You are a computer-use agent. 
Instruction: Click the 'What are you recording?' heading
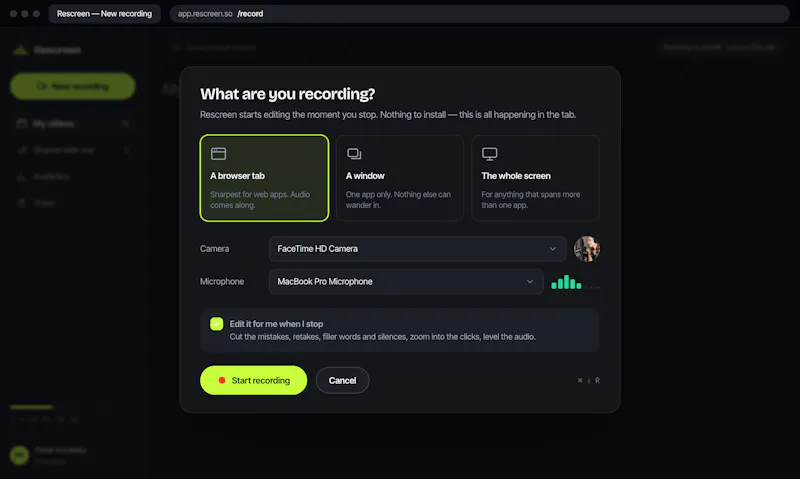287,94
